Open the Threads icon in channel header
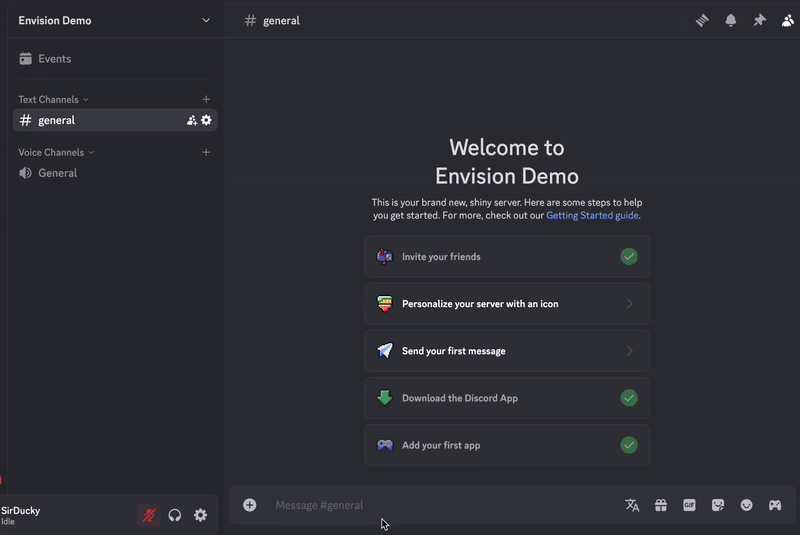 point(702,20)
